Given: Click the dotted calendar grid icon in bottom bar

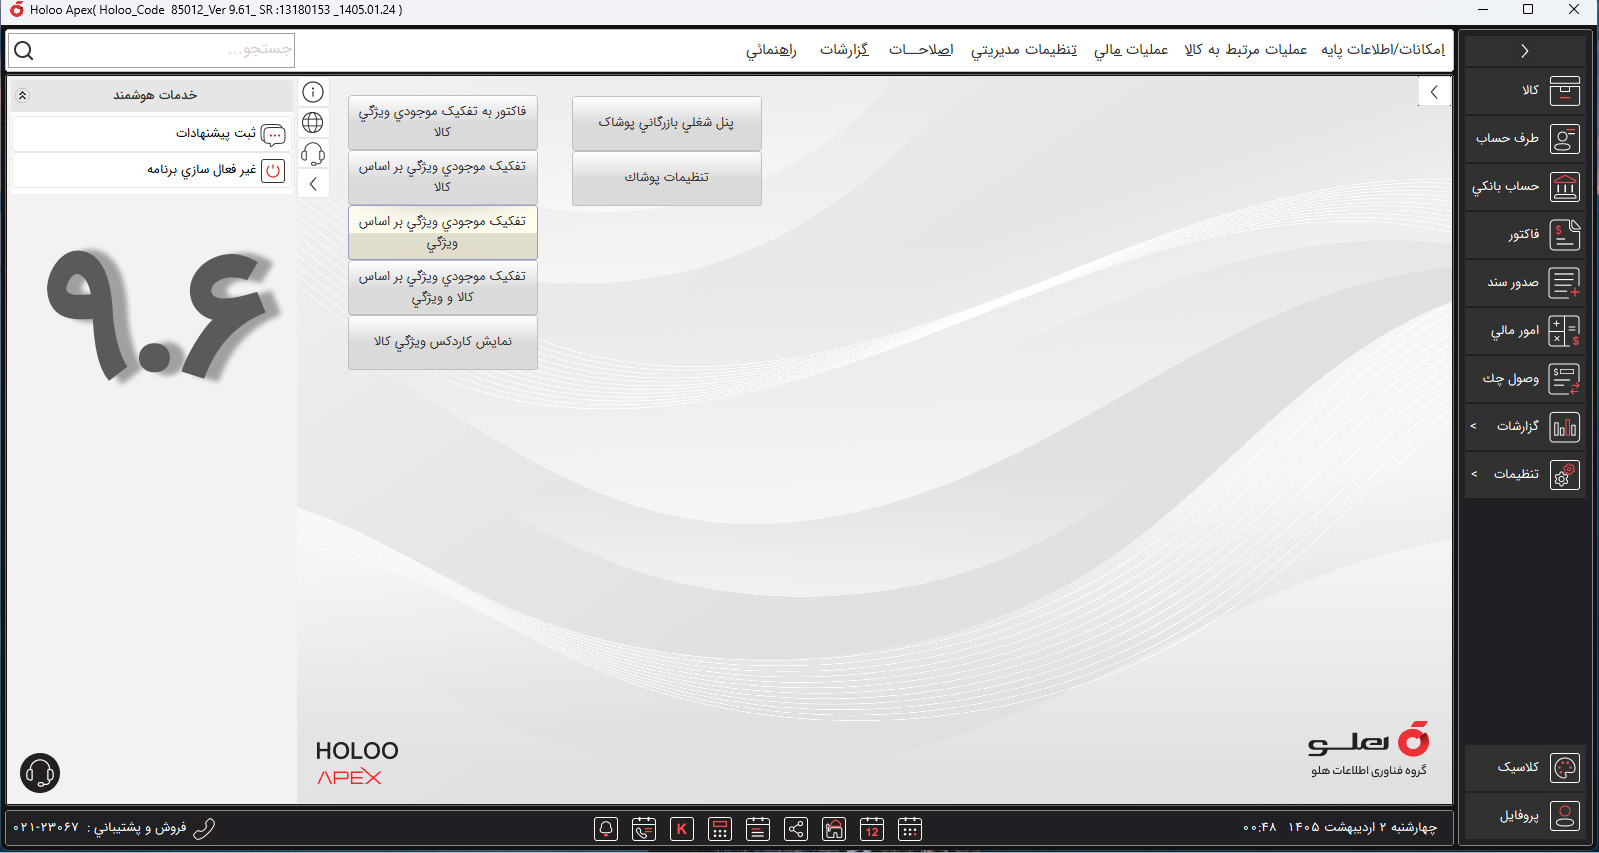Looking at the screenshot, I should tap(910, 829).
